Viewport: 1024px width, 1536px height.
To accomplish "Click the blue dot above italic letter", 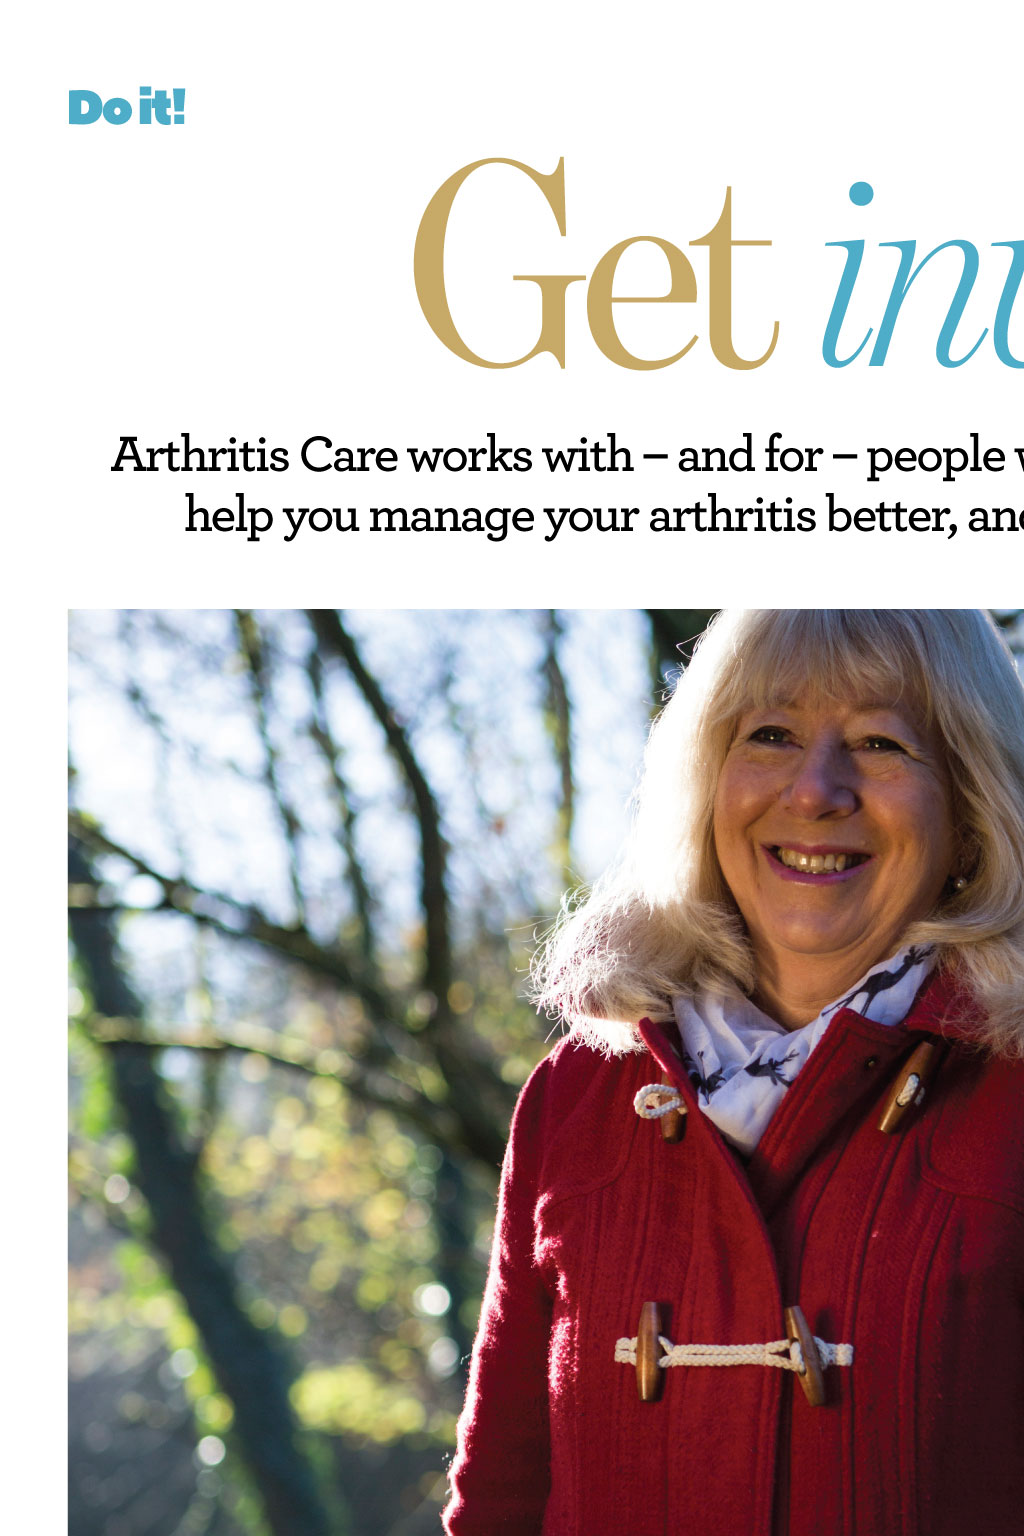I will click(861, 193).
